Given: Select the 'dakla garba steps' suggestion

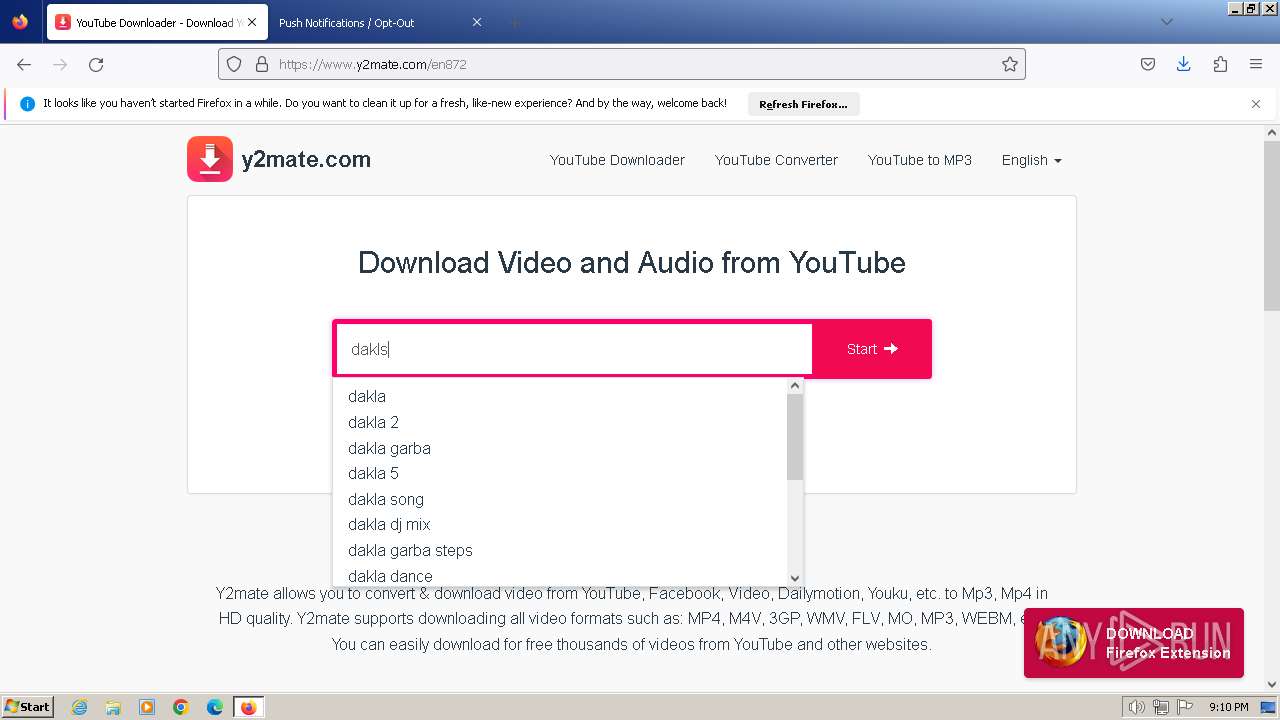Looking at the screenshot, I should 560,550.
